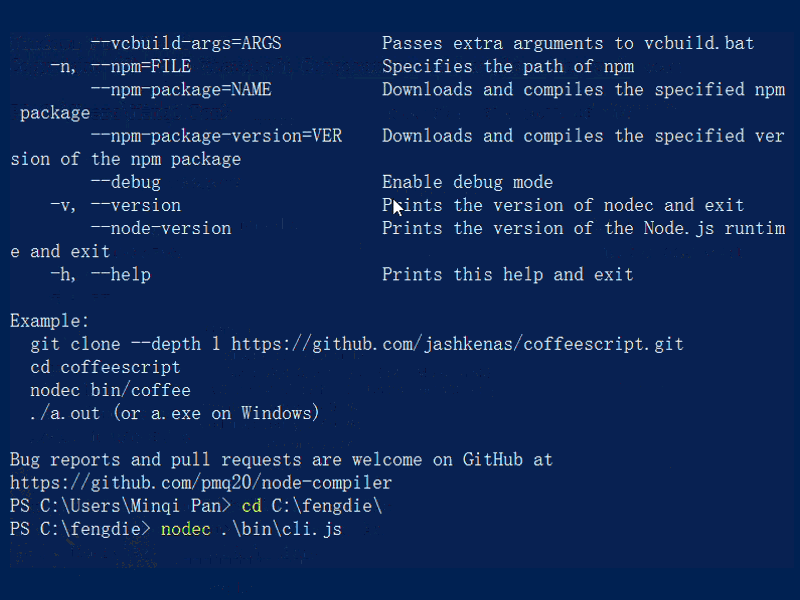This screenshot has width=800, height=600.
Task: Click the --npm-package-version=VER option
Action: coord(216,136)
